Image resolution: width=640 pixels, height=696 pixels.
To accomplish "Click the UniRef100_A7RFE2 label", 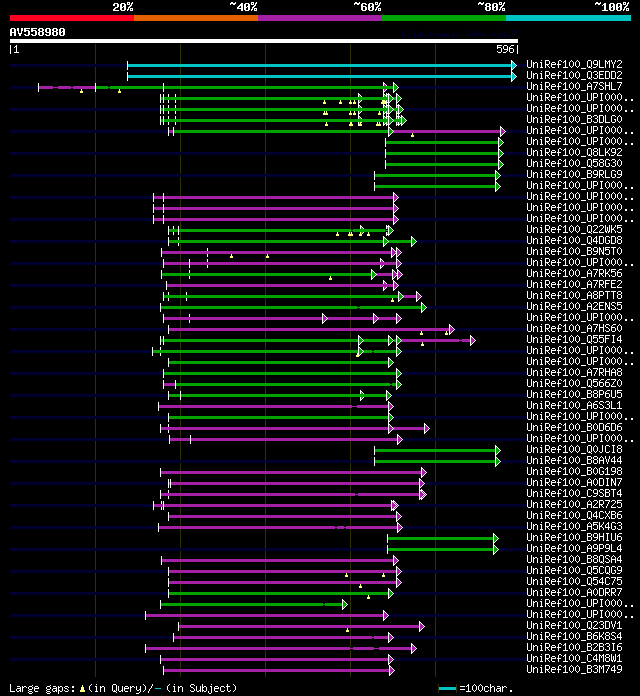I will point(574,284).
